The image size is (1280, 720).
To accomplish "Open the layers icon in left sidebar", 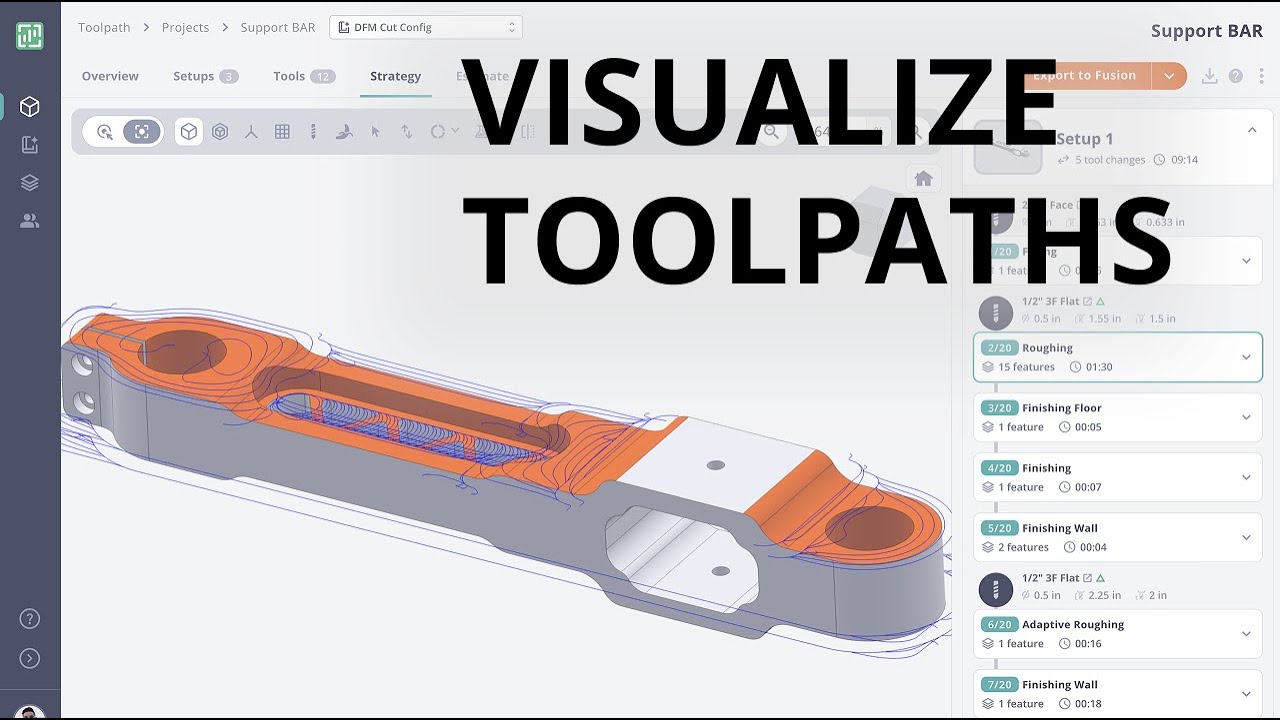I will coord(30,183).
